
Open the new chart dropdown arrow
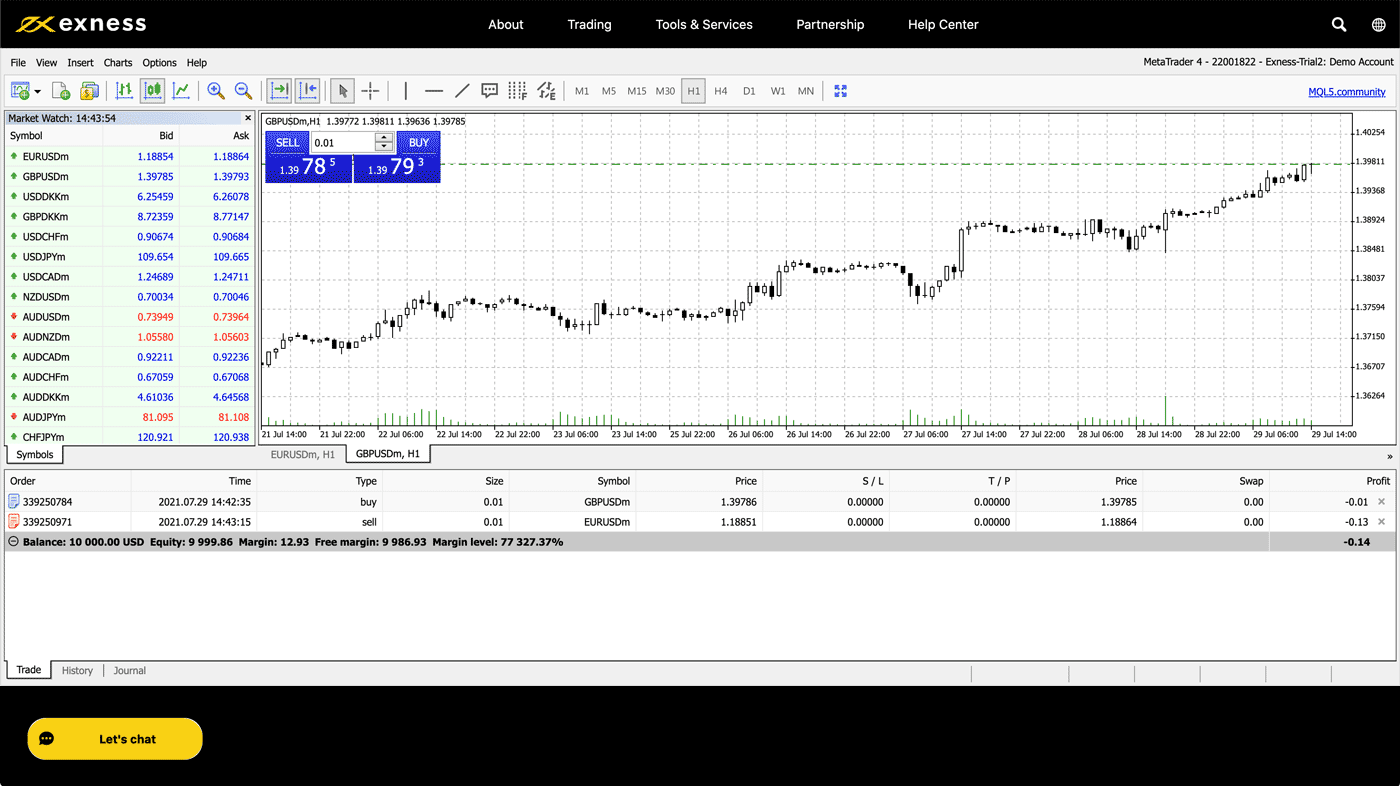click(38, 92)
